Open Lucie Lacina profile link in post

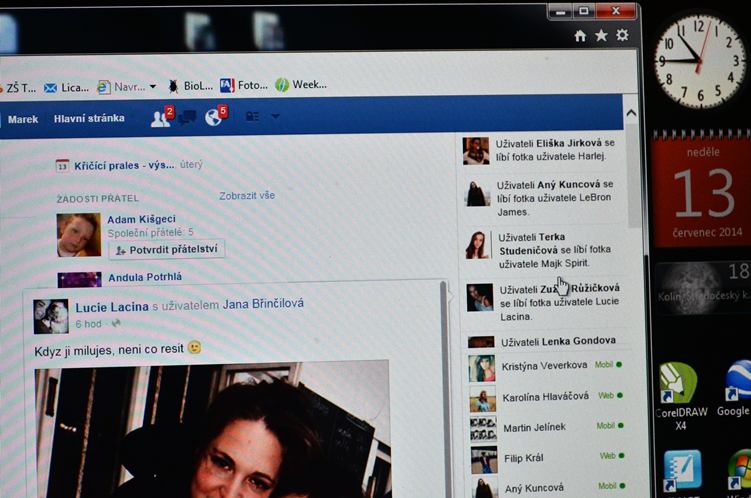[x=112, y=307]
